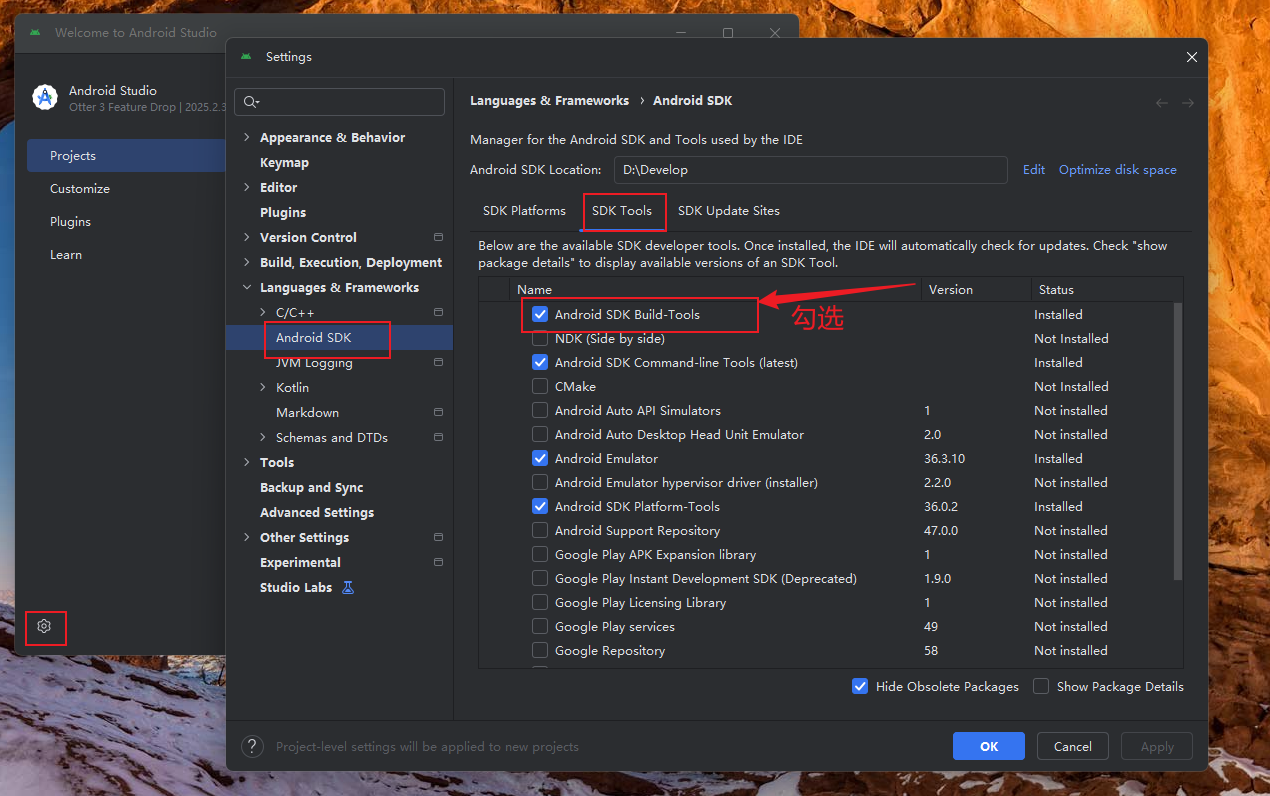Click the back navigation arrow in Settings

[x=1161, y=103]
